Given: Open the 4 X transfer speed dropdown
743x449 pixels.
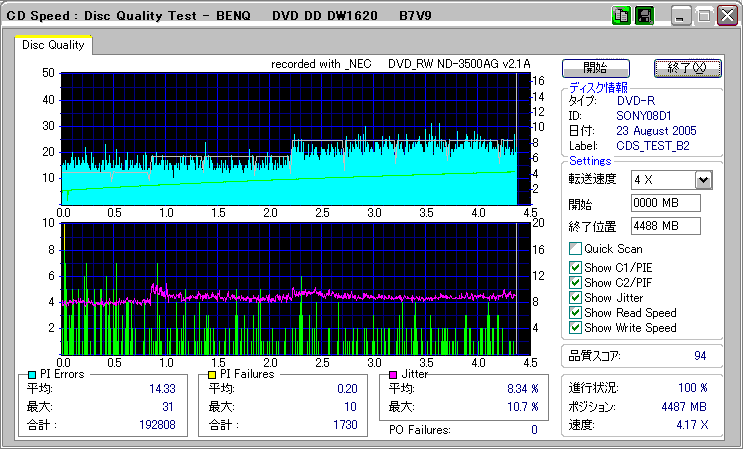Looking at the screenshot, I should (703, 180).
